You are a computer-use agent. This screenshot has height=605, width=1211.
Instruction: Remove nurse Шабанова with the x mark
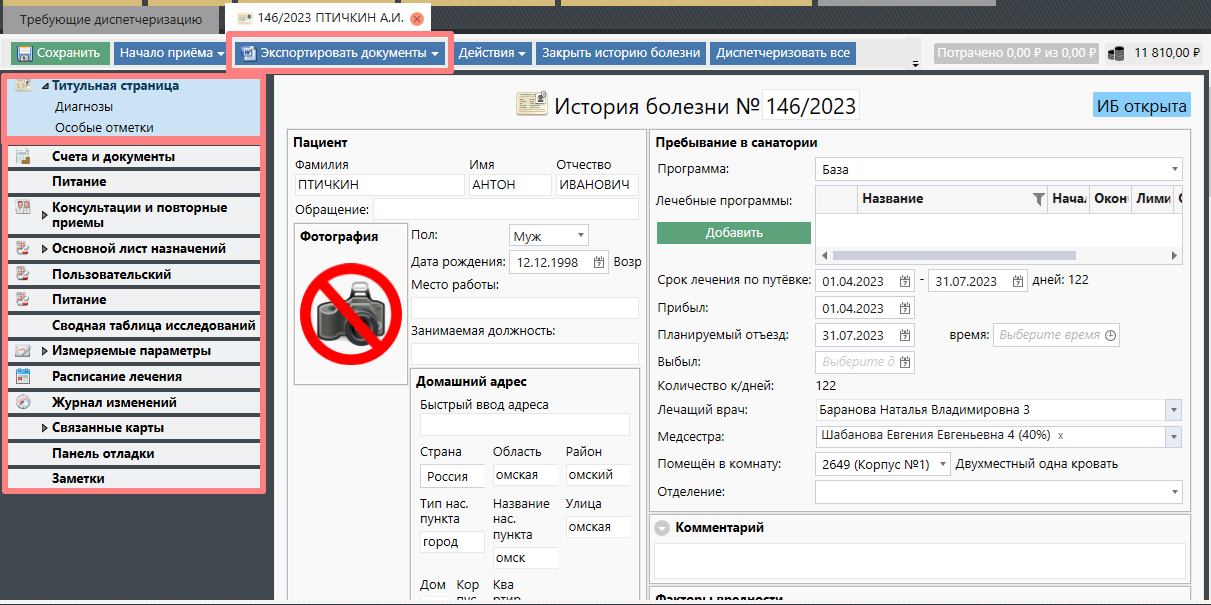click(1060, 436)
